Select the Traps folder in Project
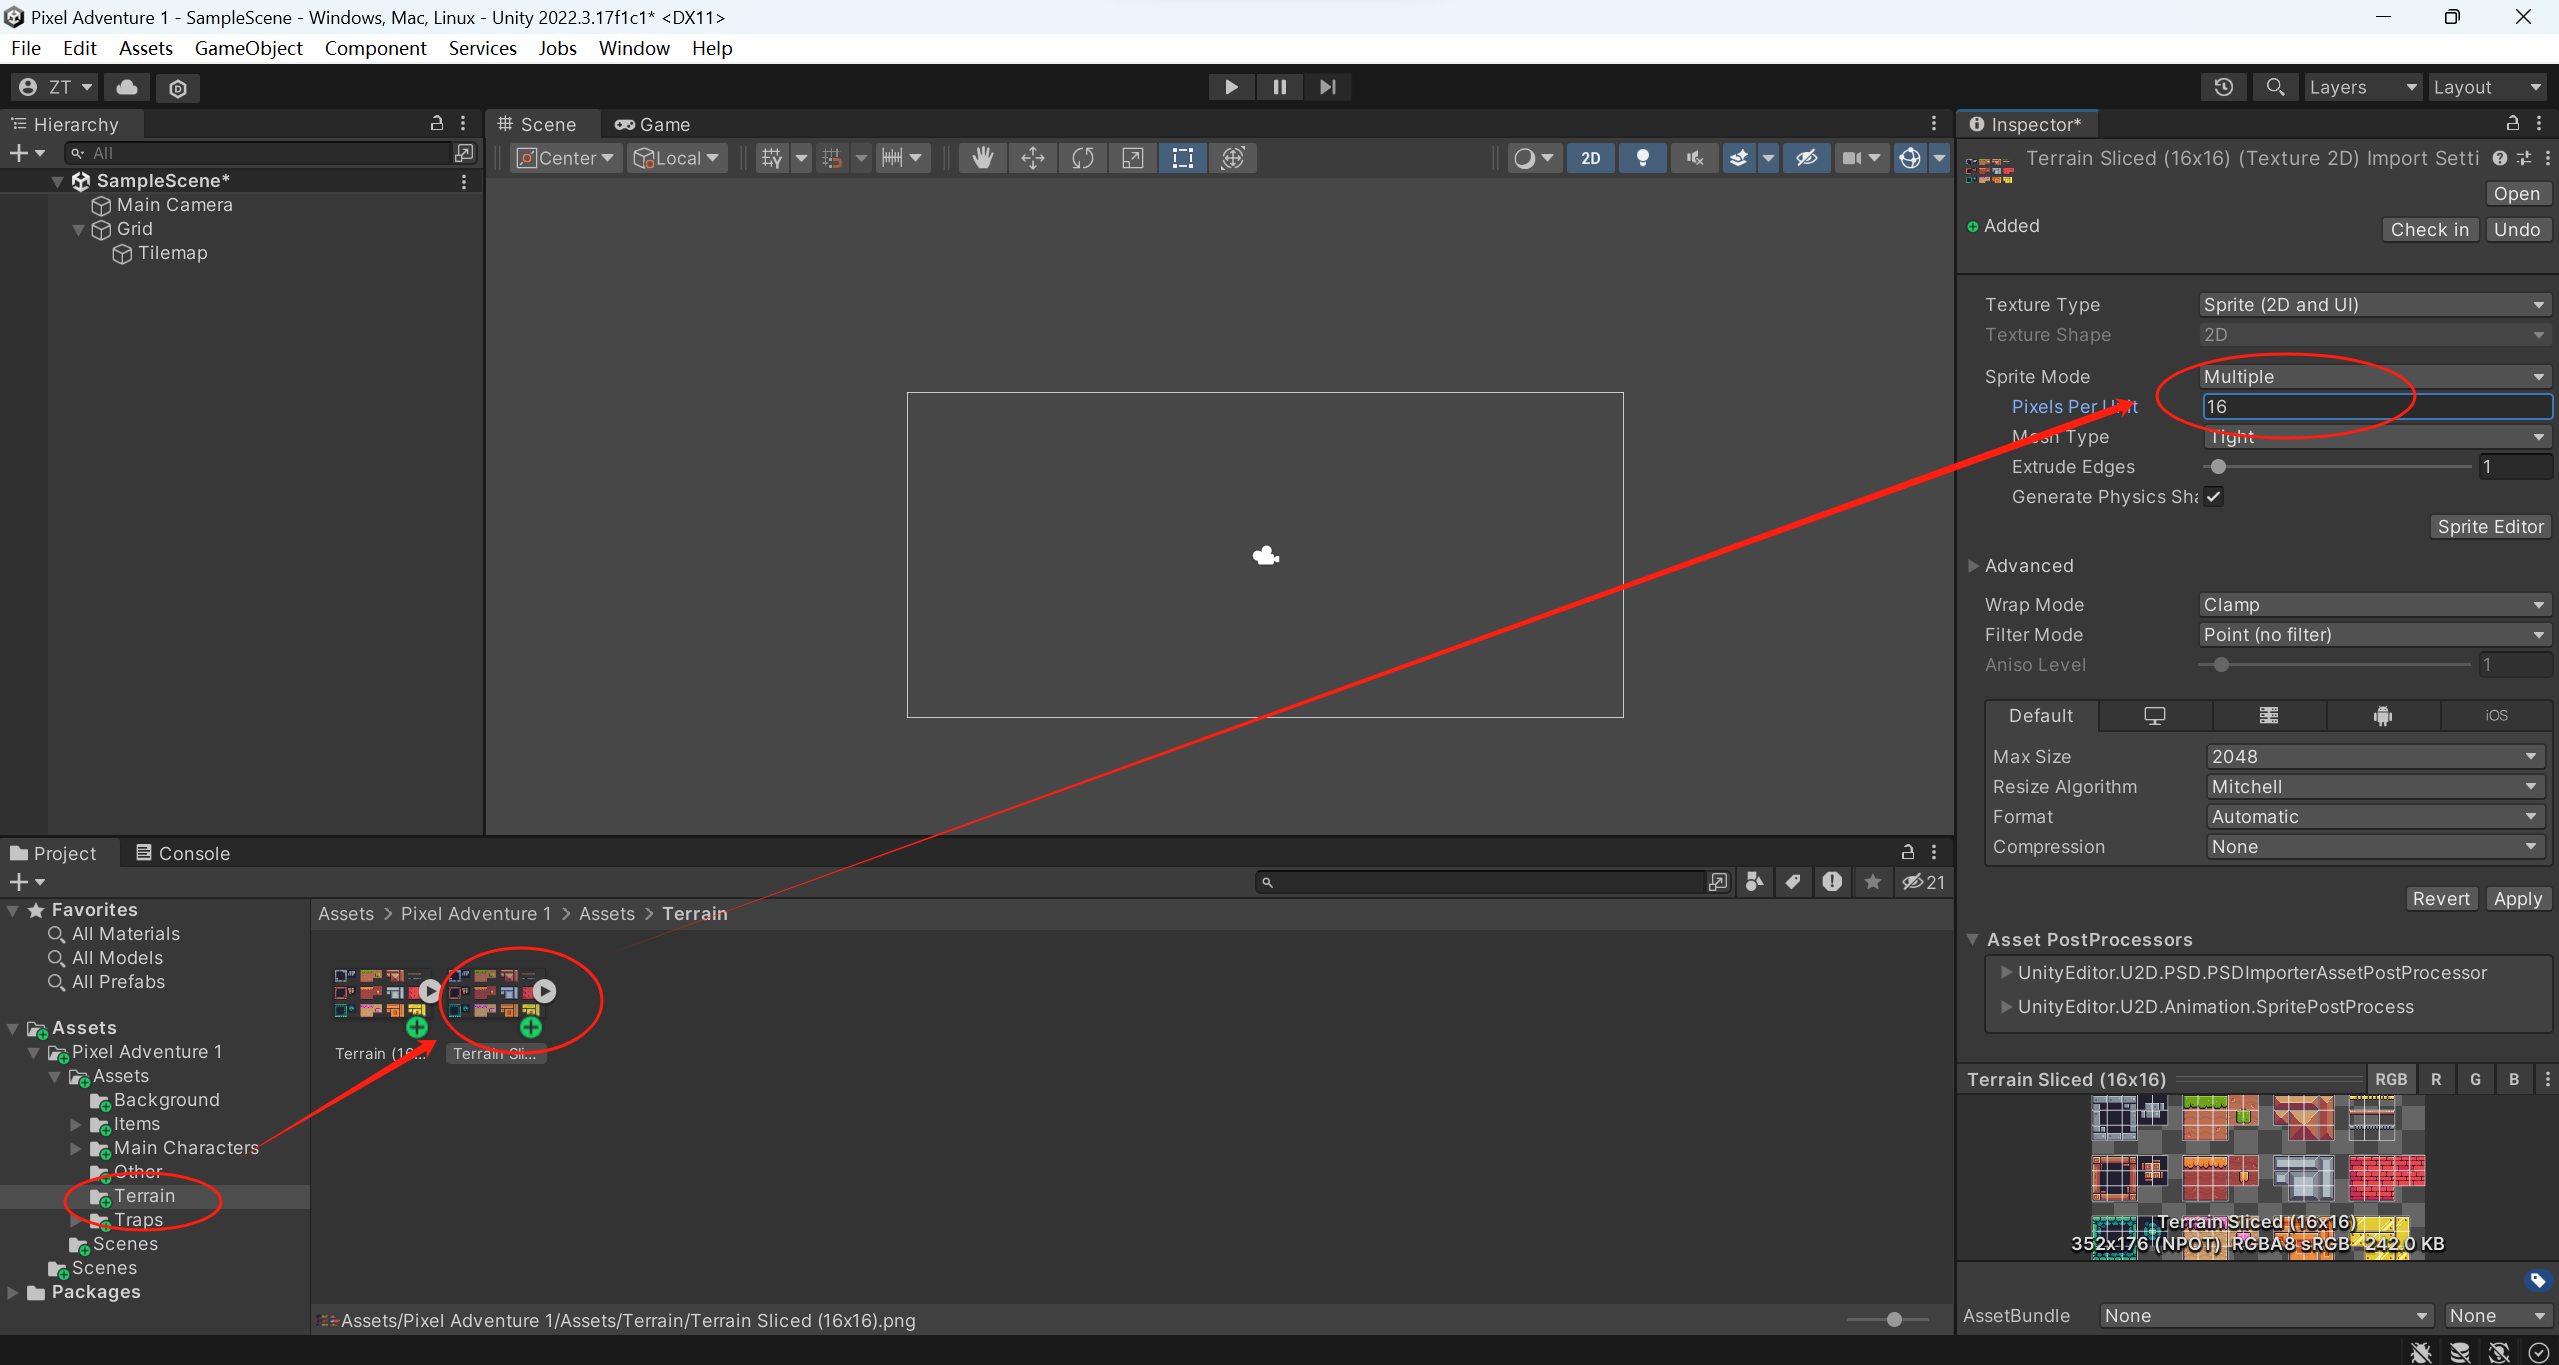This screenshot has width=2559, height=1365. 138,1220
